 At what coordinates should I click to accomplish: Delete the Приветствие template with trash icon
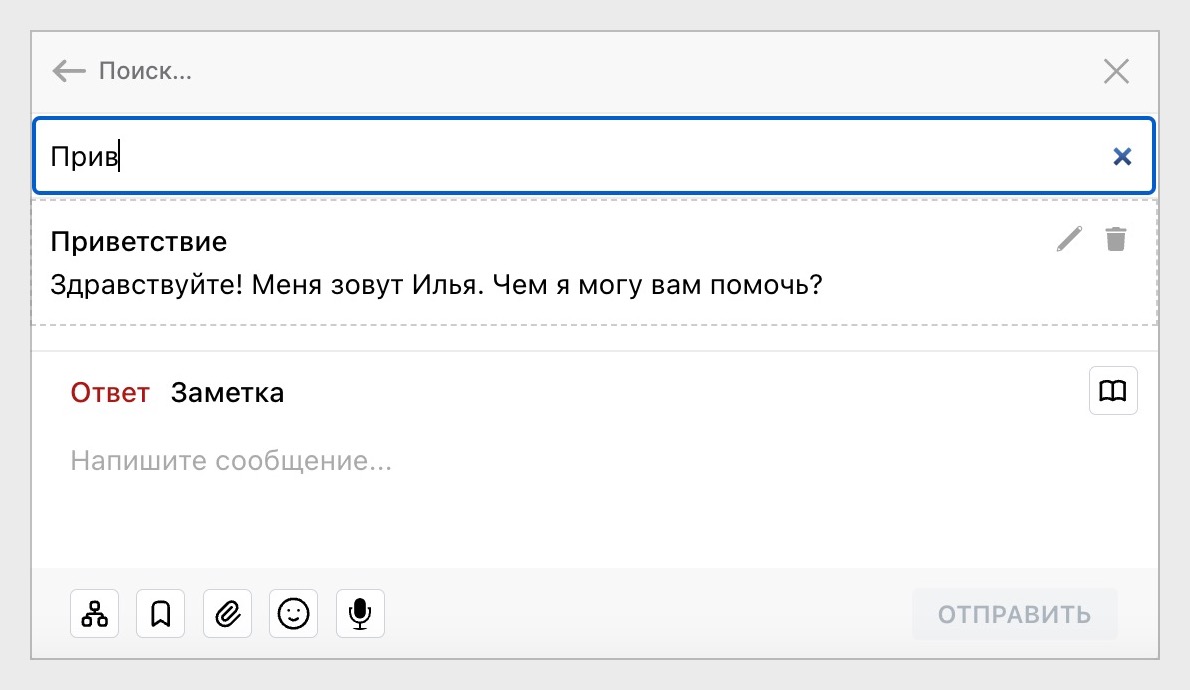coord(1116,239)
